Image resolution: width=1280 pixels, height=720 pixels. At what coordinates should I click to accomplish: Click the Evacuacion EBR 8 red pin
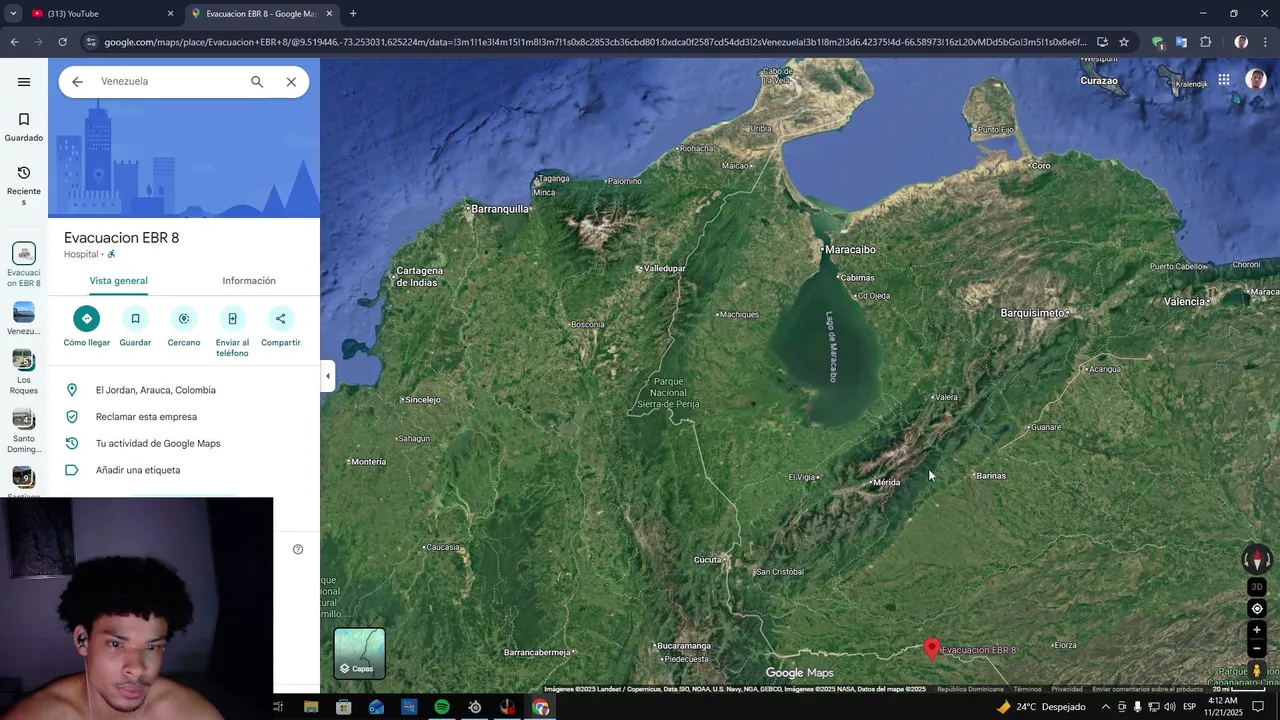(x=932, y=649)
